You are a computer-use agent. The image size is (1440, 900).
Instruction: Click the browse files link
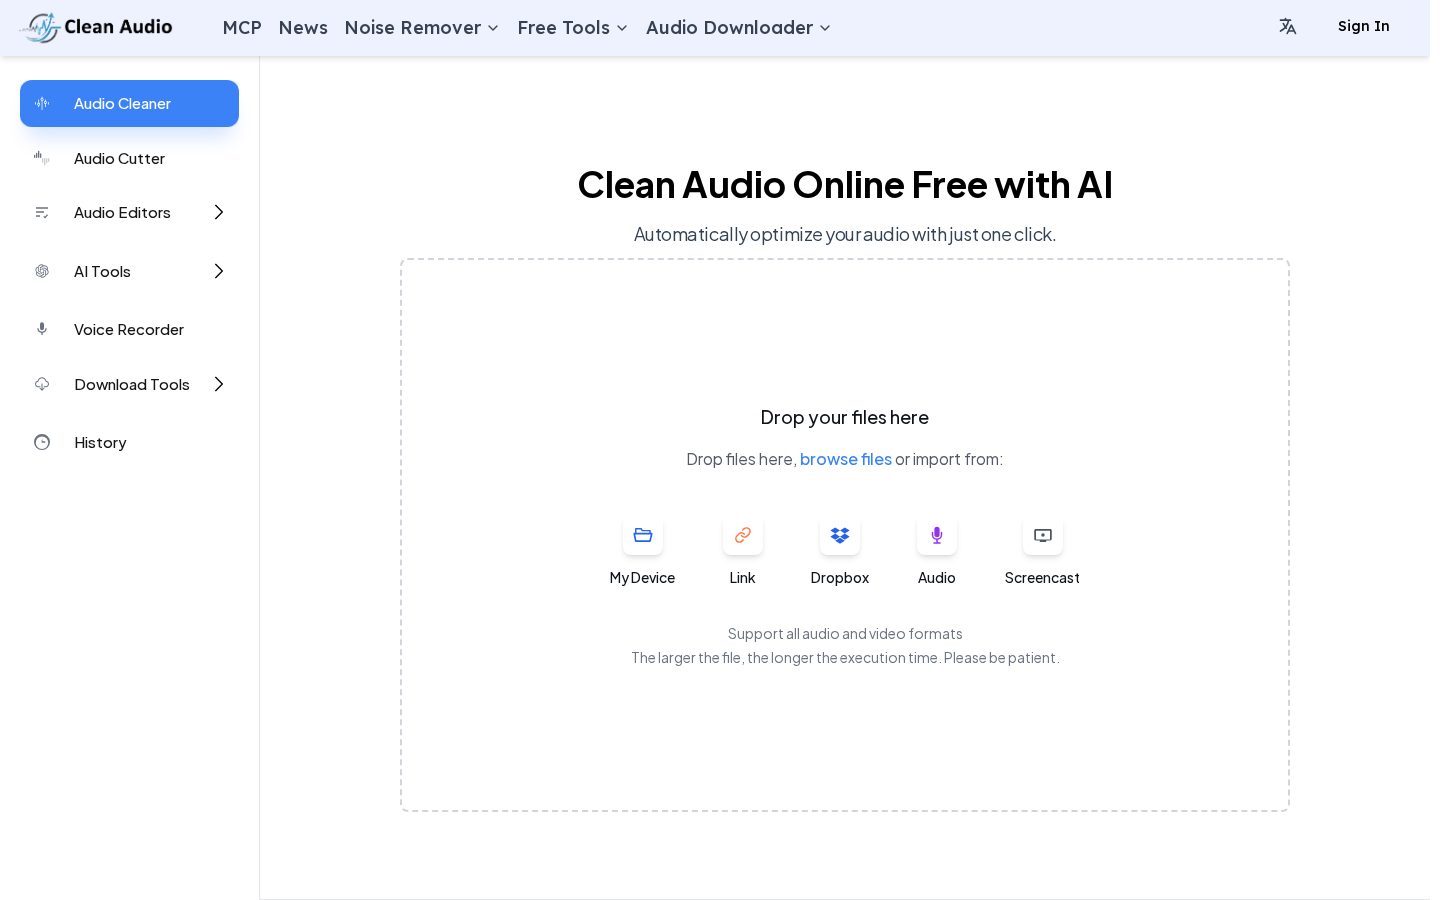click(x=846, y=459)
